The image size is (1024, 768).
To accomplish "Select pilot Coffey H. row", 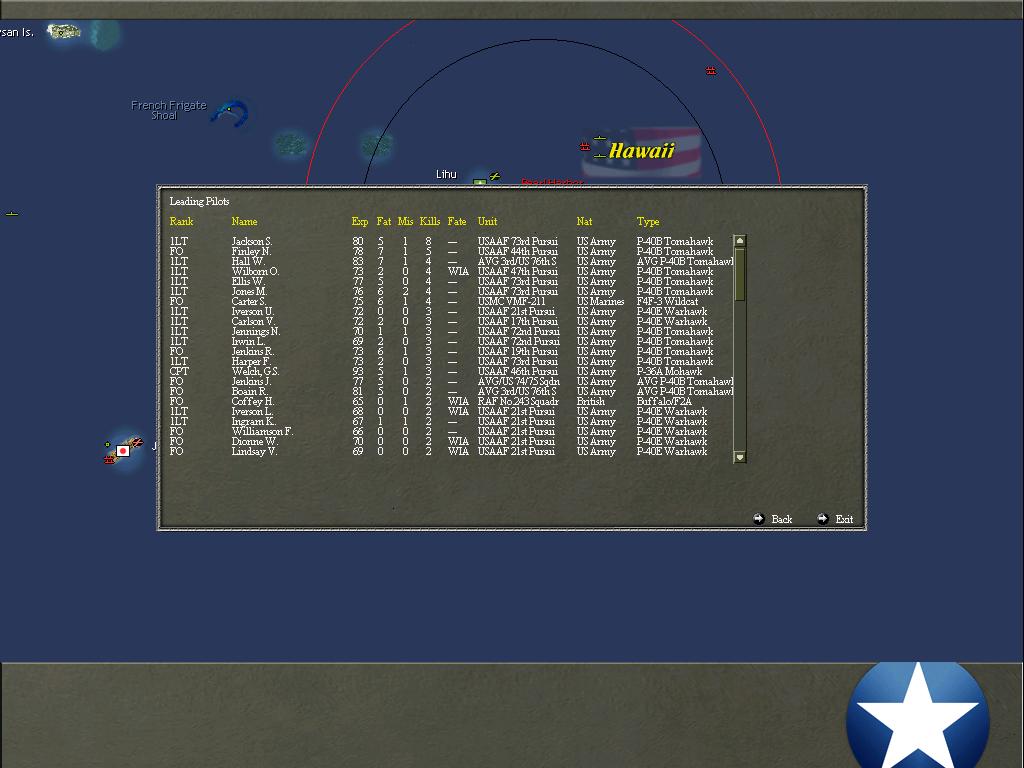I will (451, 402).
